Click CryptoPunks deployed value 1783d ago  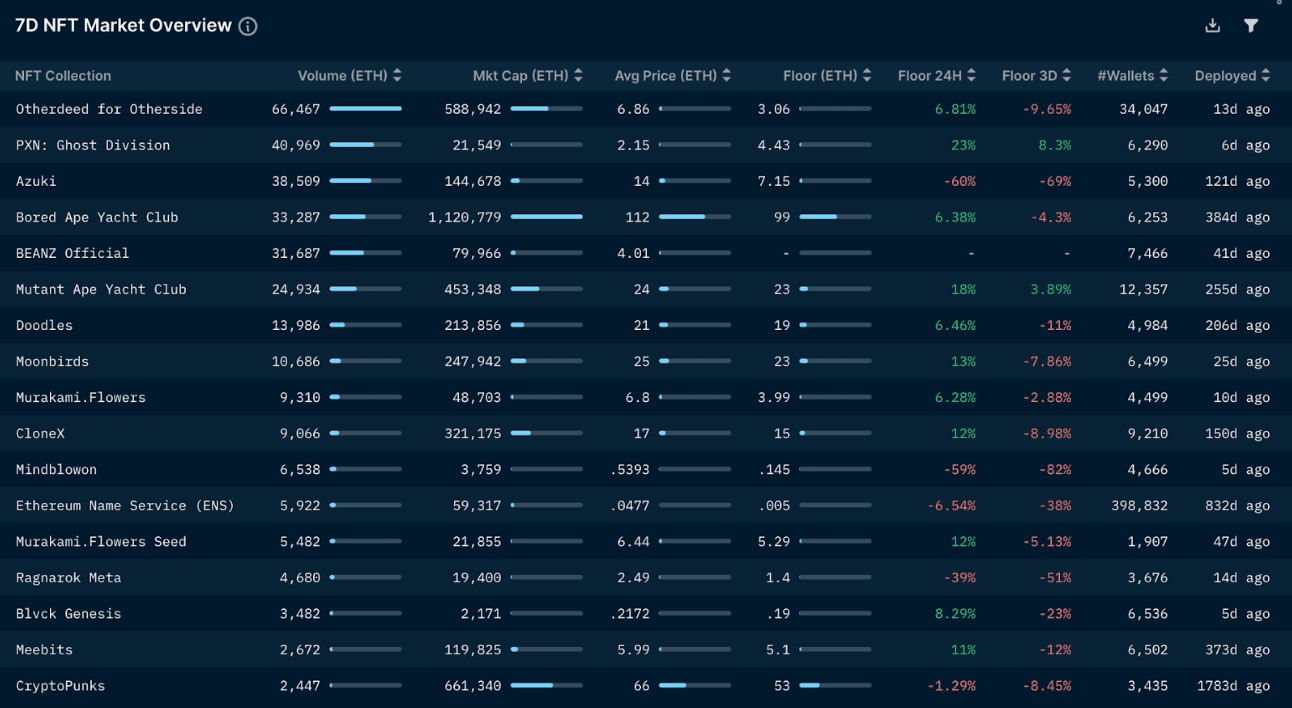(x=1233, y=685)
